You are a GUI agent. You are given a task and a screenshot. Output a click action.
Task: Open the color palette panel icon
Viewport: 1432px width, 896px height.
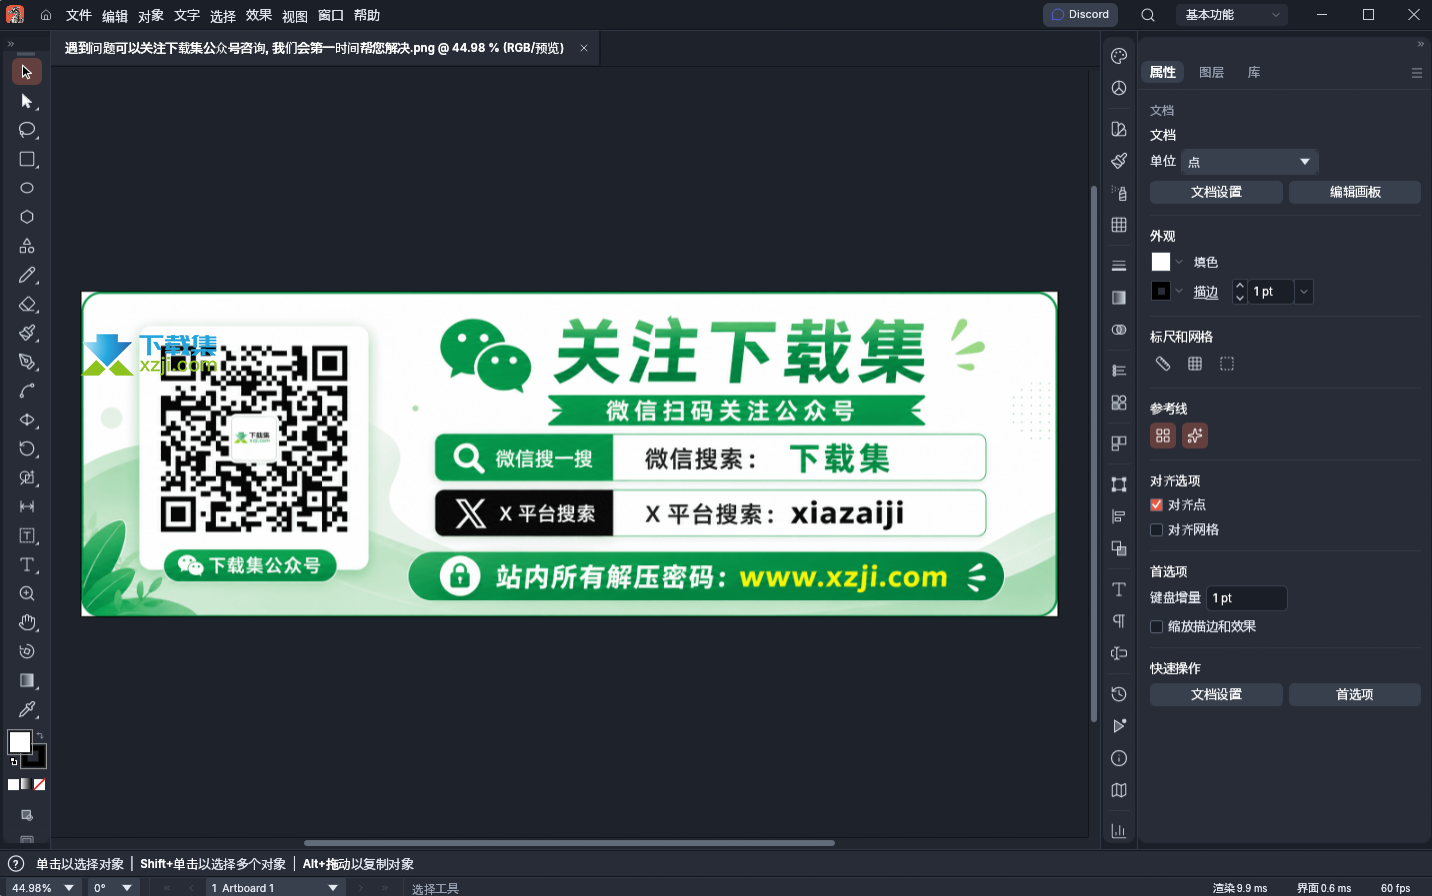tap(1119, 56)
